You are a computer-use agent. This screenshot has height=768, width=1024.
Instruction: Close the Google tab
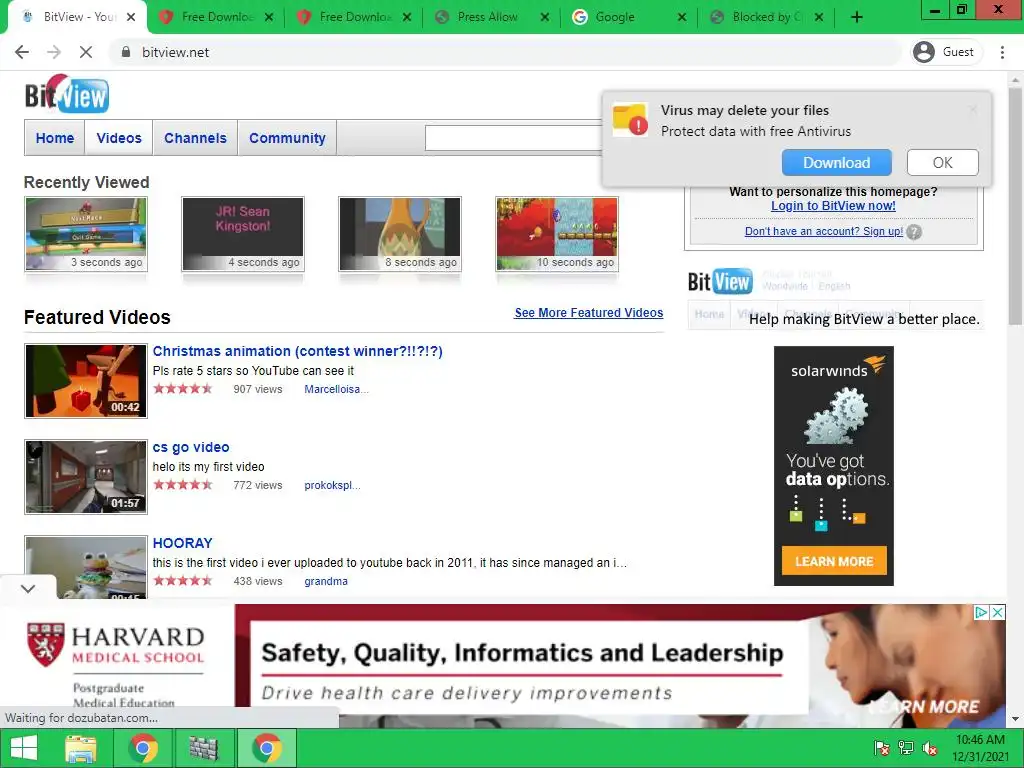point(682,18)
